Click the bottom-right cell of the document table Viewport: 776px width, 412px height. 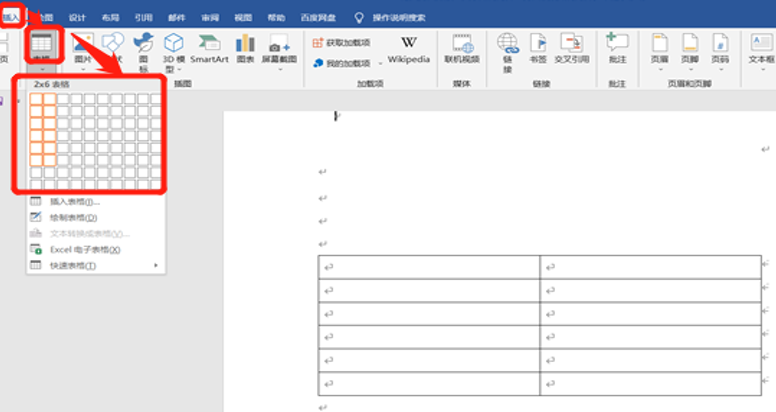click(650, 384)
